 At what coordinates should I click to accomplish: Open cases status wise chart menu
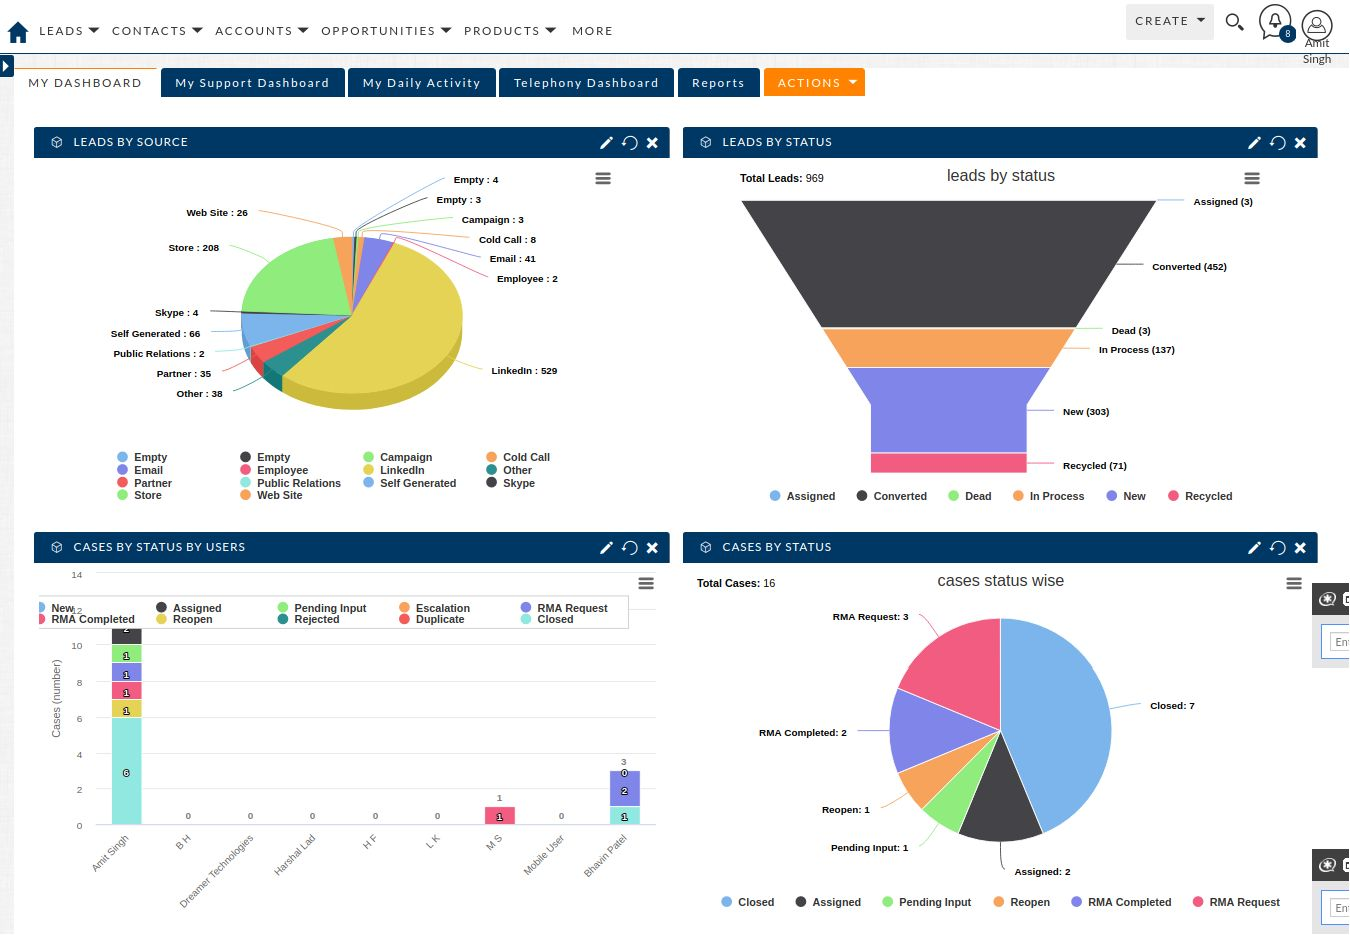coord(1294,583)
